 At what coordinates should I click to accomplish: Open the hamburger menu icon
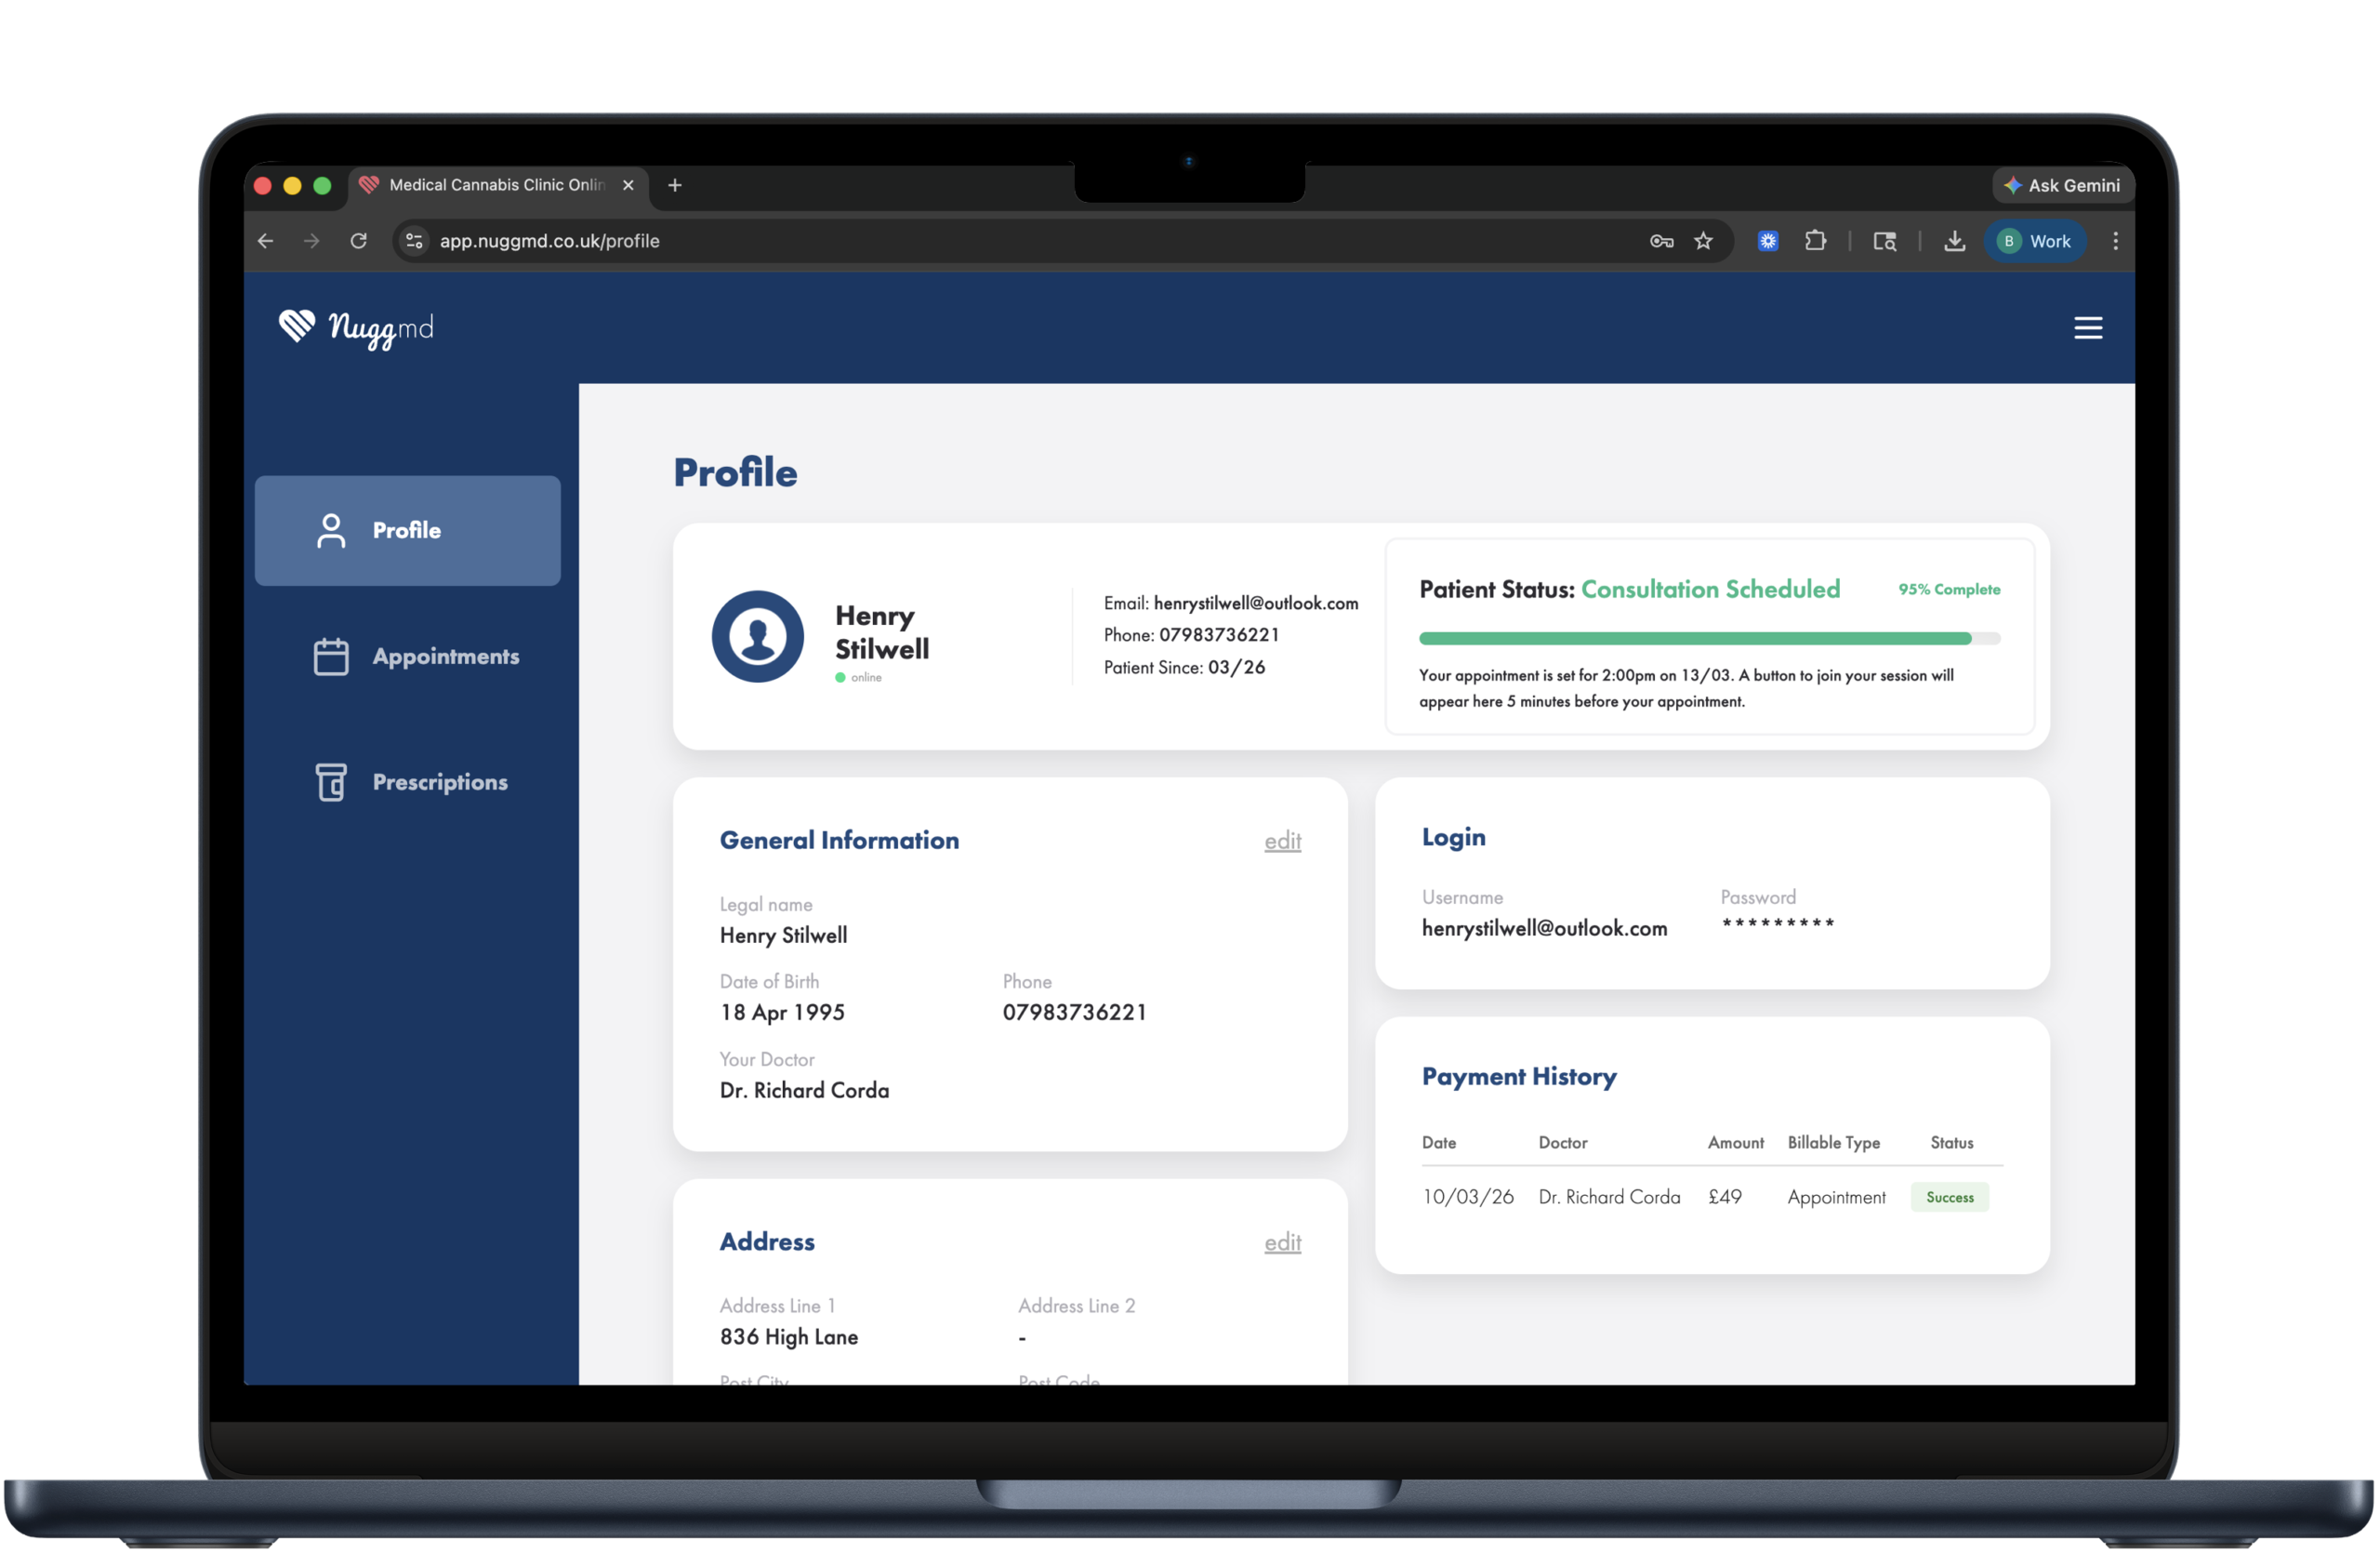[x=2087, y=328]
